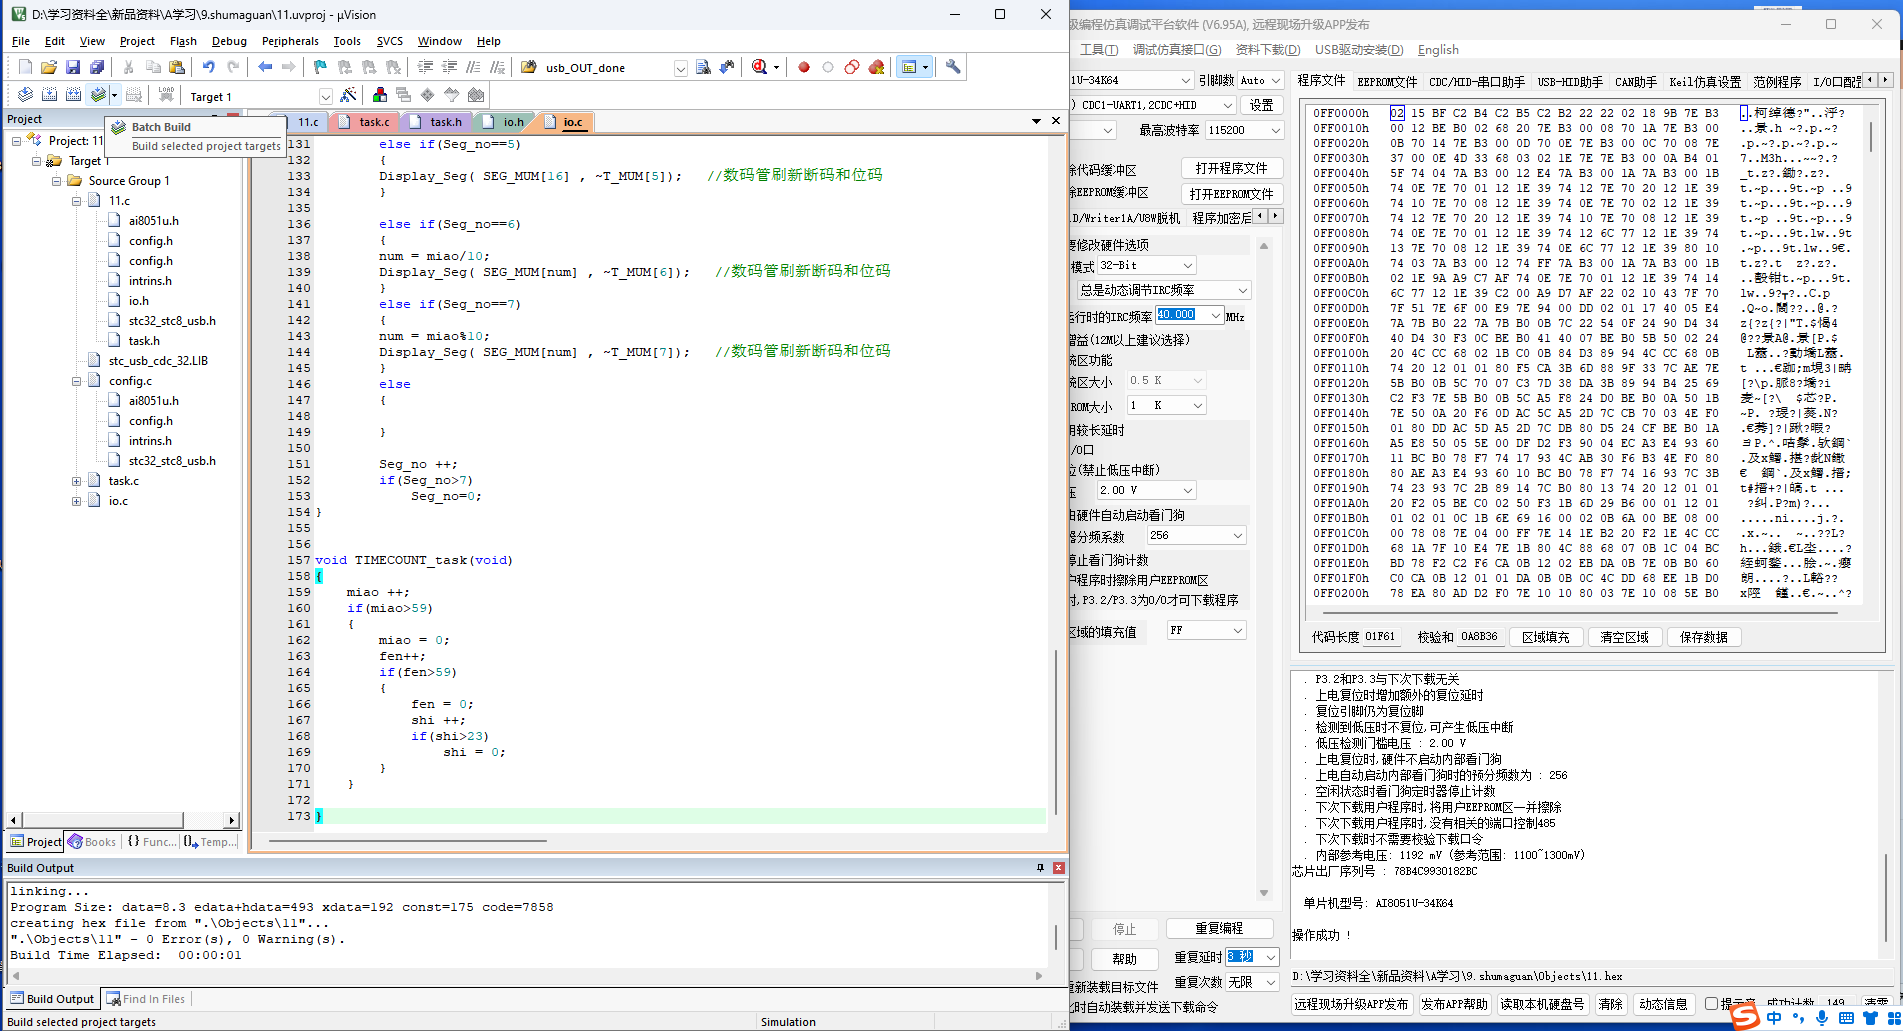Click 读取本机硬盘号 button

point(1542,1004)
